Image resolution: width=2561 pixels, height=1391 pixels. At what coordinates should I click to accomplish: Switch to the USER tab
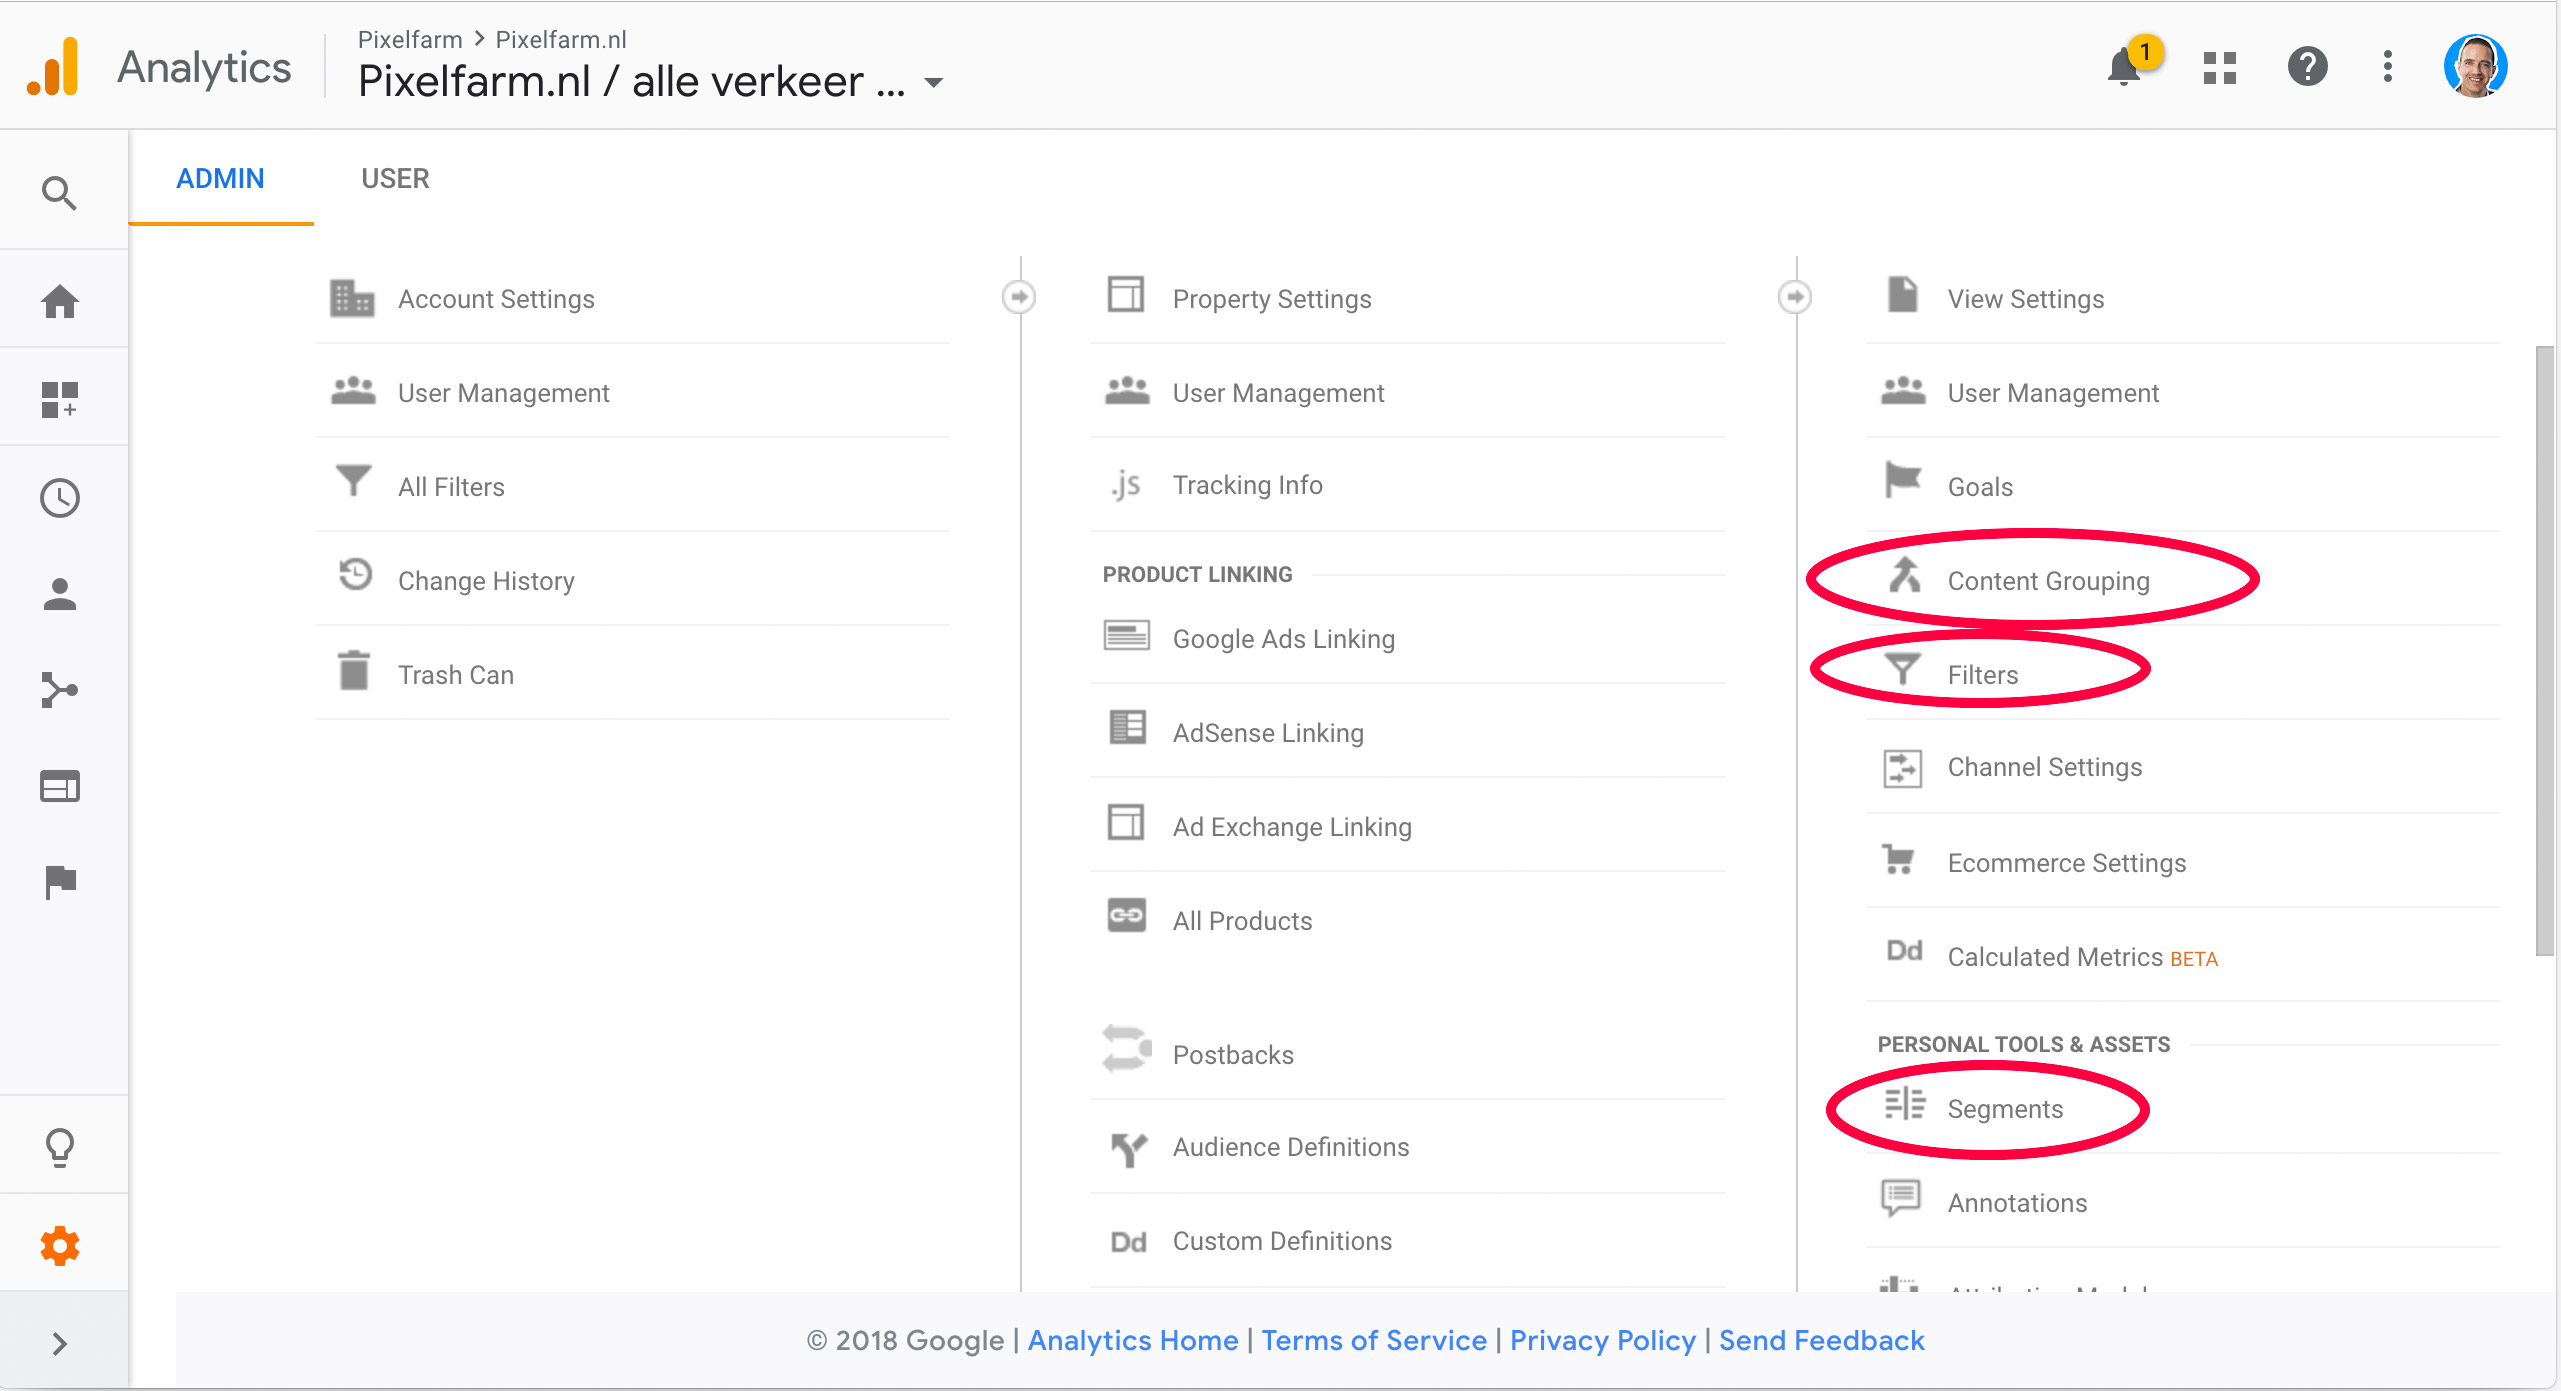coord(395,178)
